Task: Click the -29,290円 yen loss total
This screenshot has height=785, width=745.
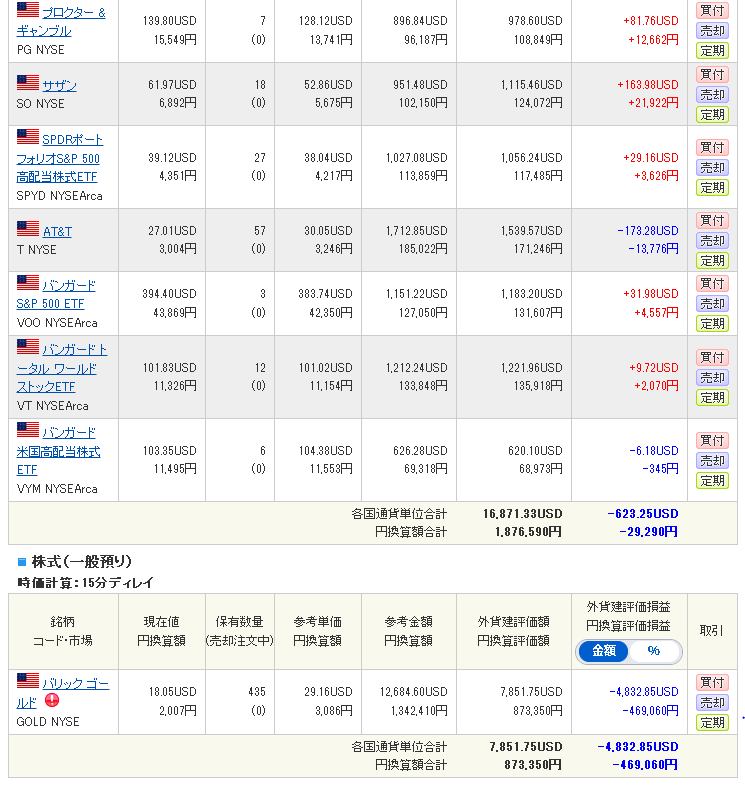Action: [x=648, y=532]
